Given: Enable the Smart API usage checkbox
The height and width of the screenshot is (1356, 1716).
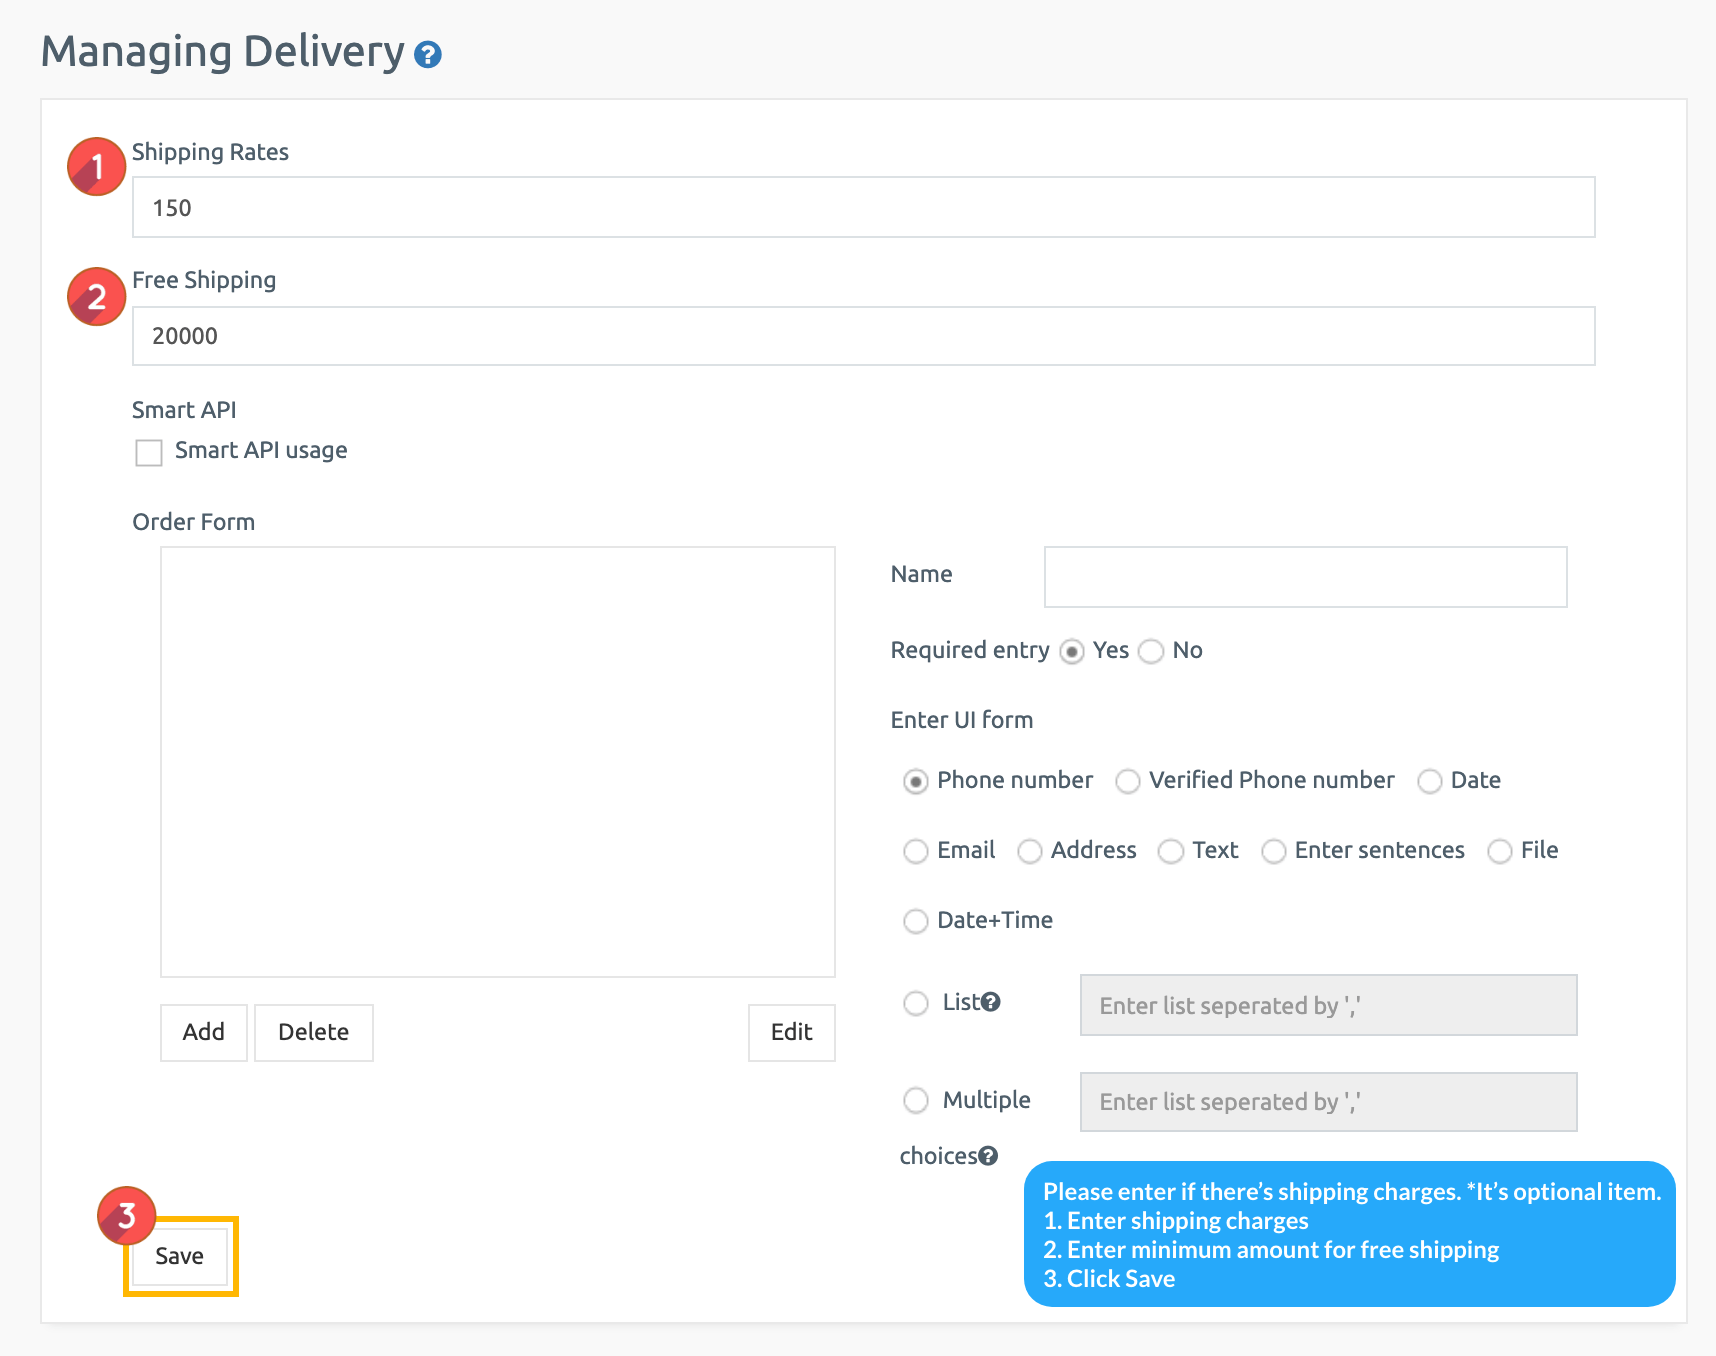Looking at the screenshot, I should tap(149, 453).
